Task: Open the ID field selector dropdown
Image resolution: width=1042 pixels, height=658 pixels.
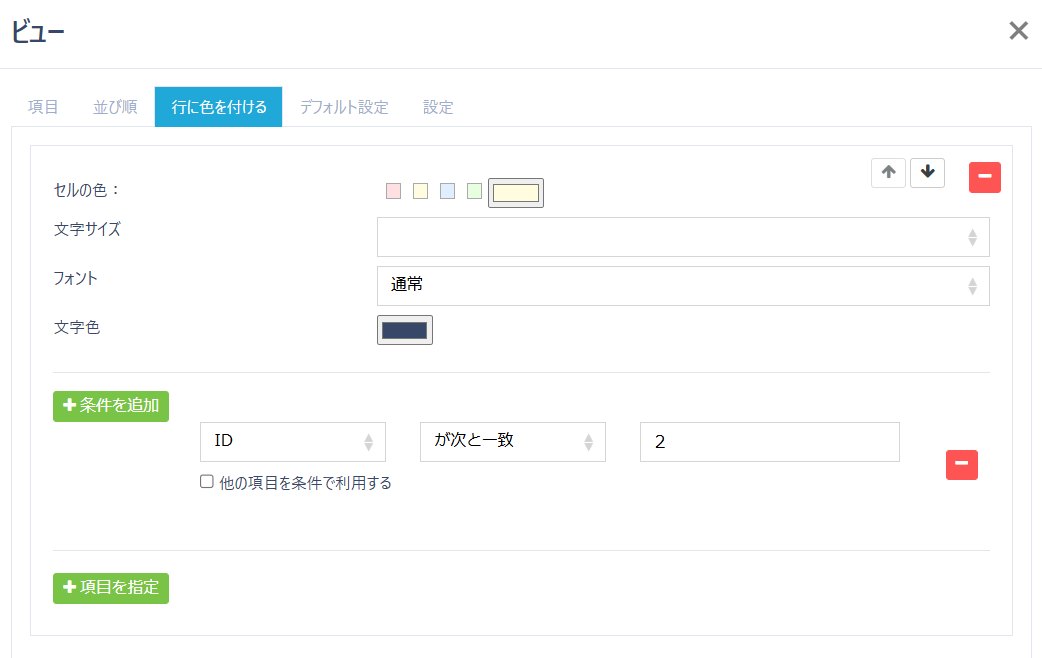Action: 293,441
